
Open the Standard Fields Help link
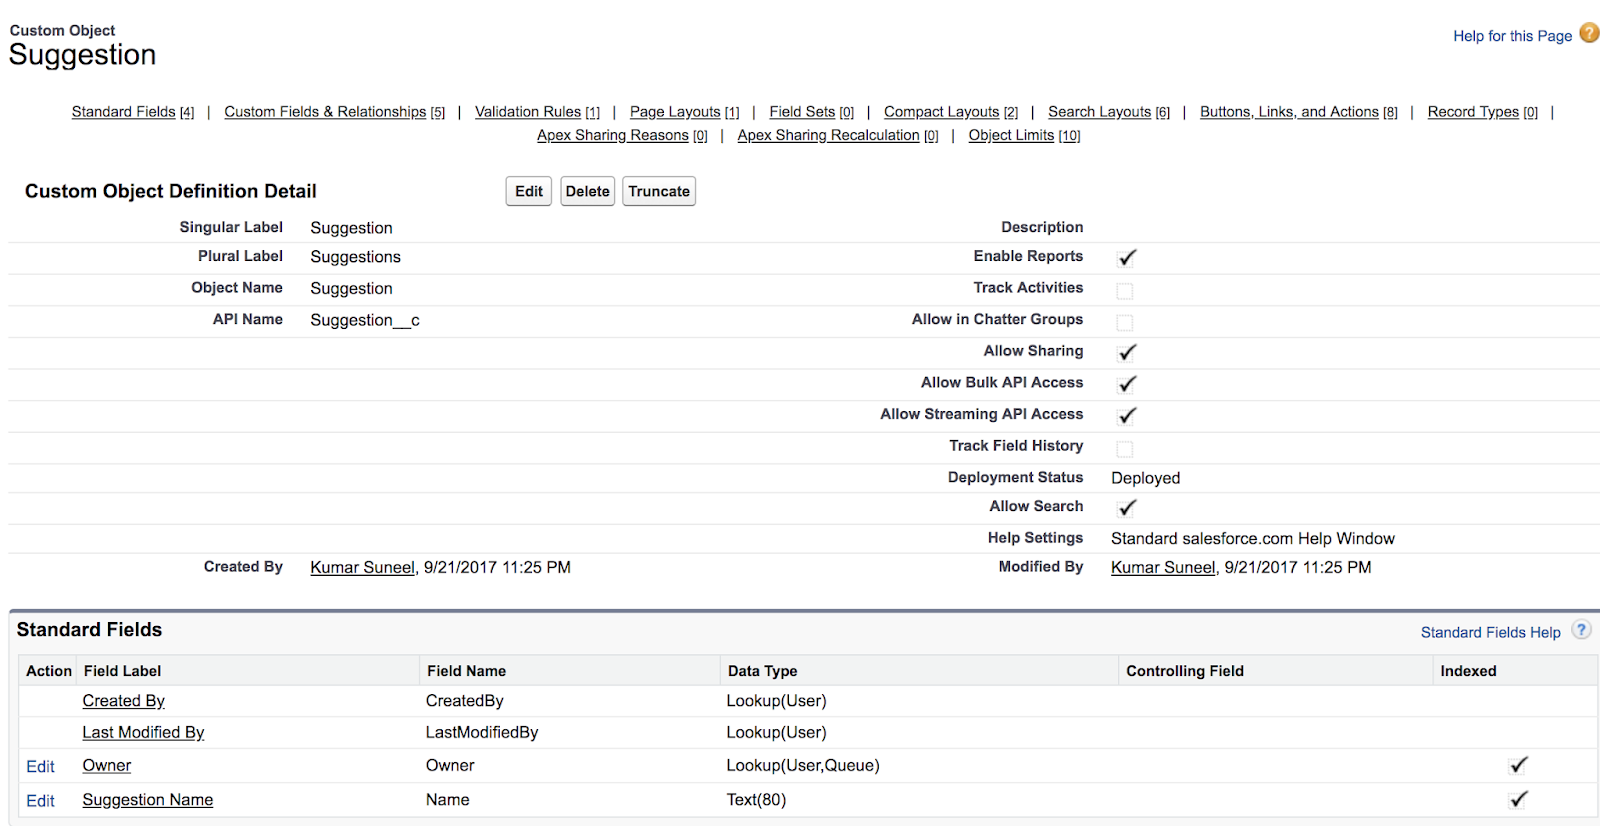point(1491,632)
